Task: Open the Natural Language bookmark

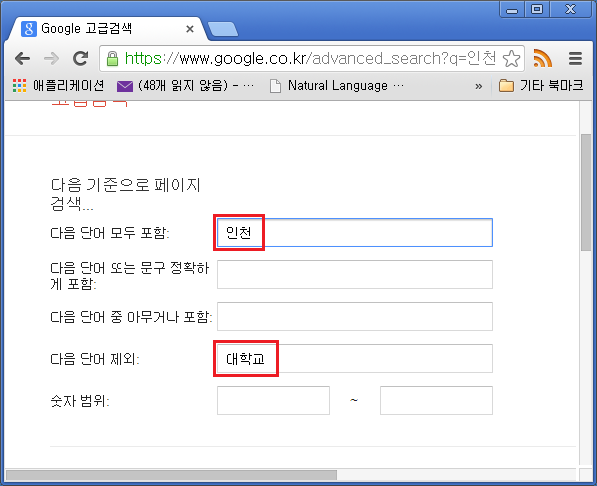Action: click(x=337, y=86)
